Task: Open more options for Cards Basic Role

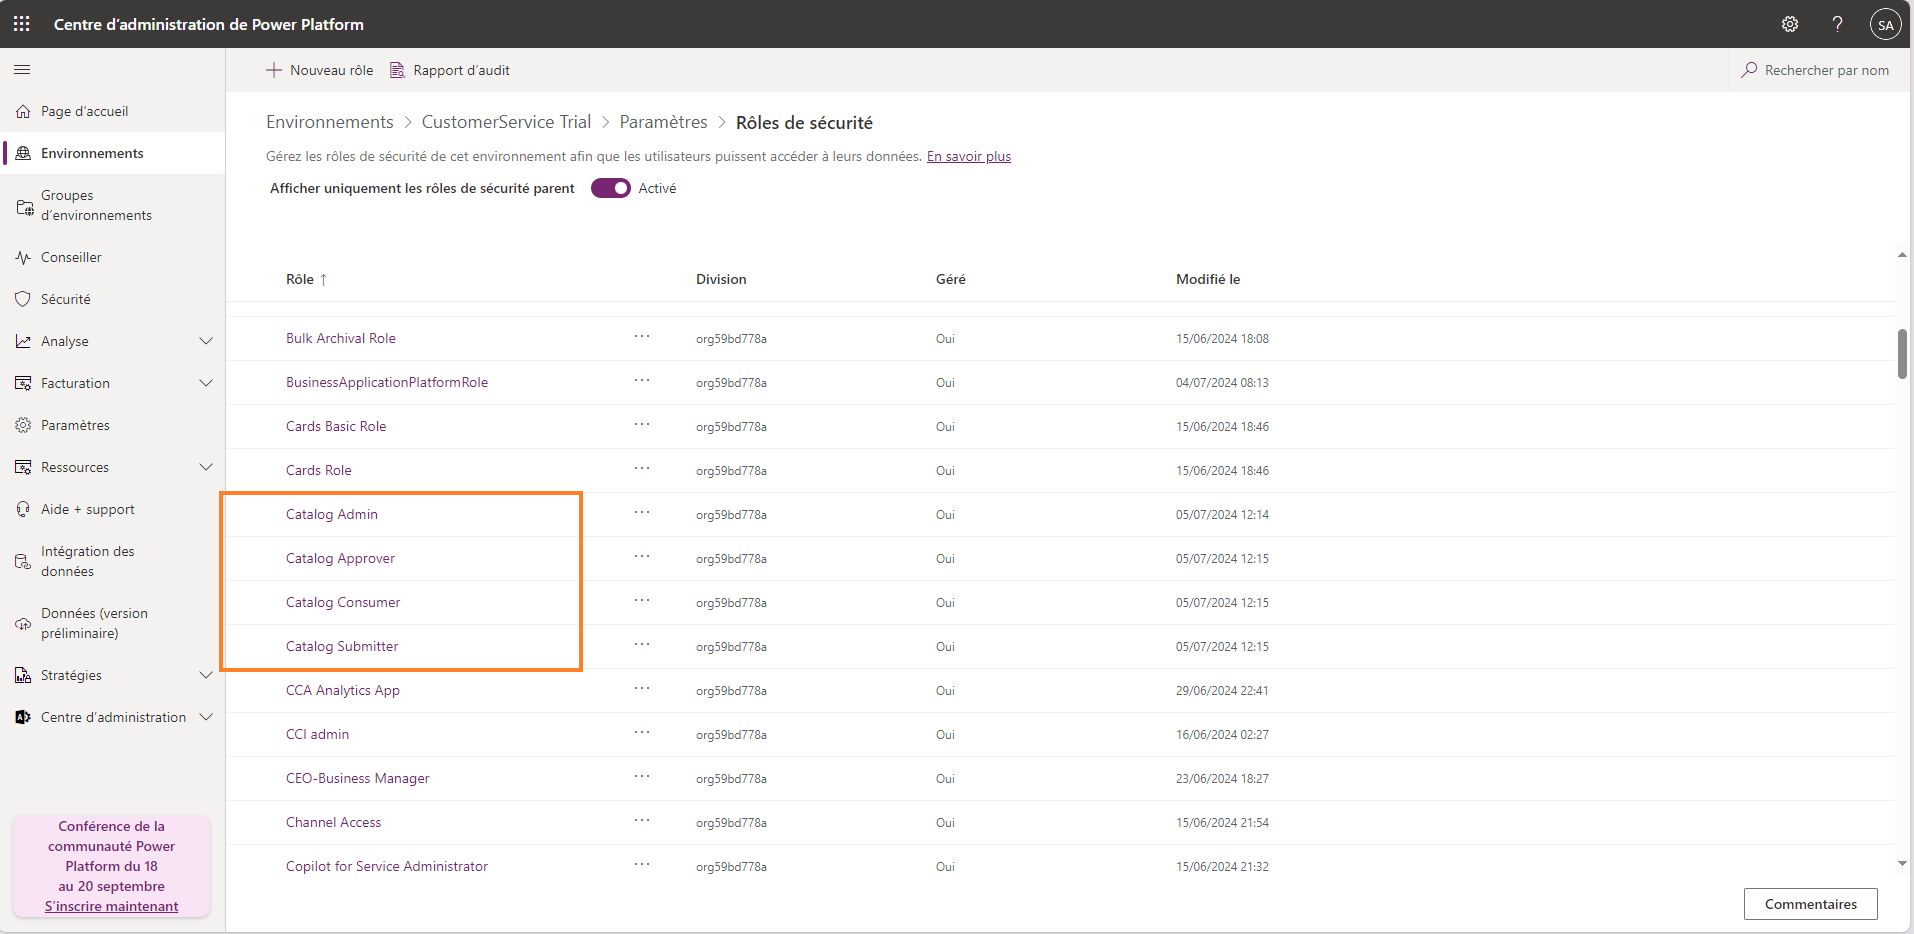Action: pyautogui.click(x=642, y=425)
